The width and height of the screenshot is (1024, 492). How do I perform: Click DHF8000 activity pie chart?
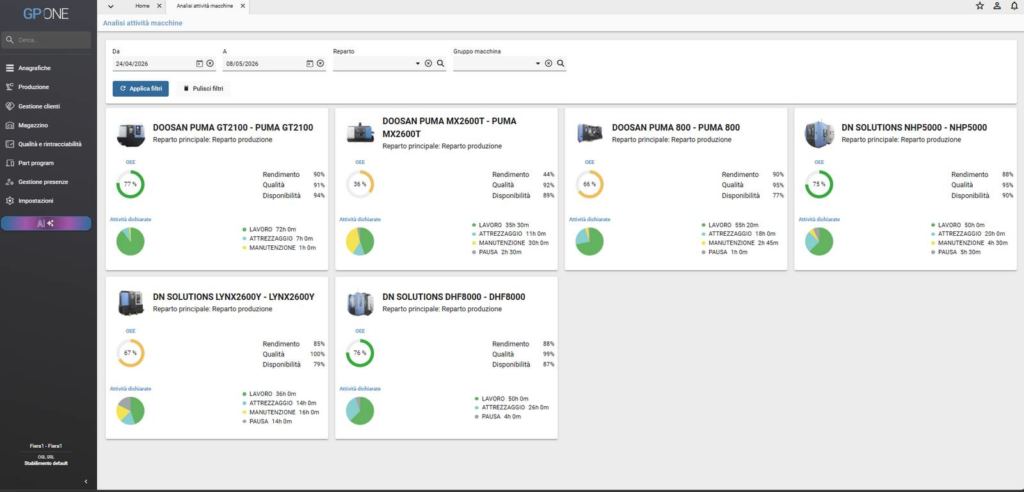[x=360, y=410]
